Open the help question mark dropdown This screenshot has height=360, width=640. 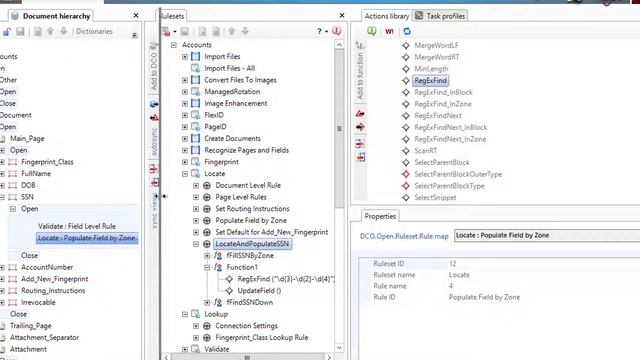(x=322, y=31)
